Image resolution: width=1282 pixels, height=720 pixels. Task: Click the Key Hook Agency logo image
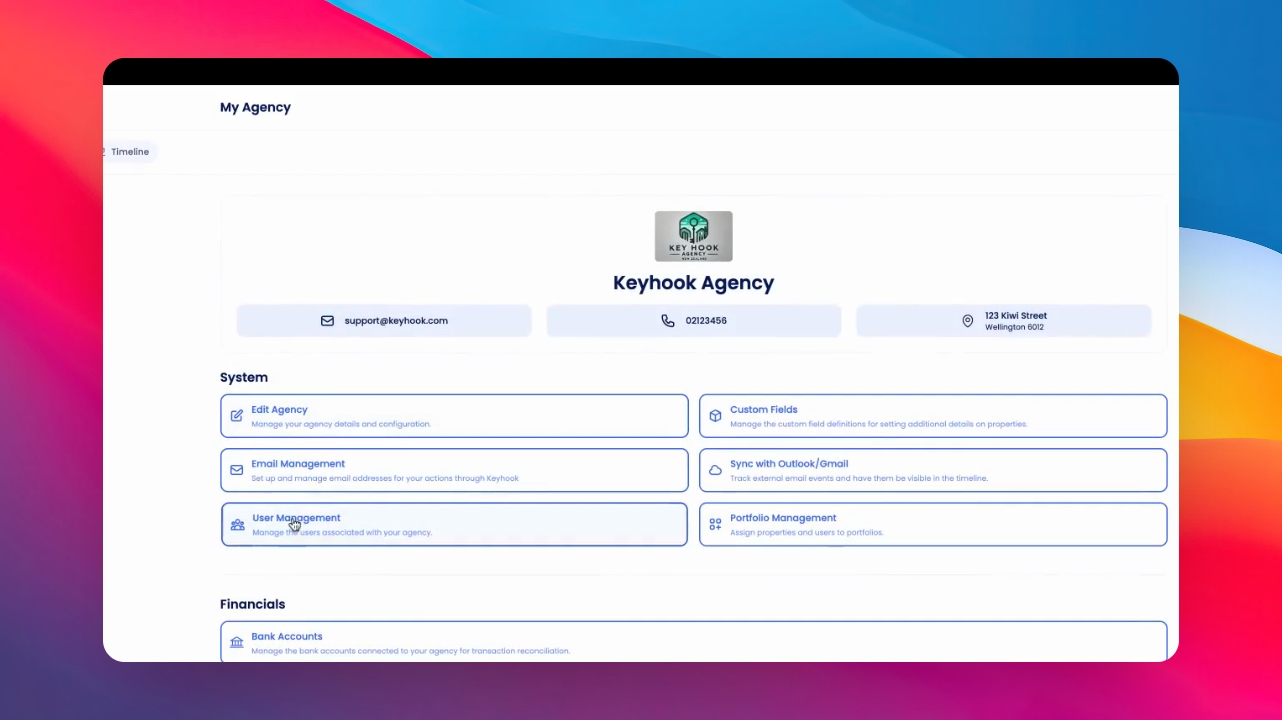(x=694, y=236)
